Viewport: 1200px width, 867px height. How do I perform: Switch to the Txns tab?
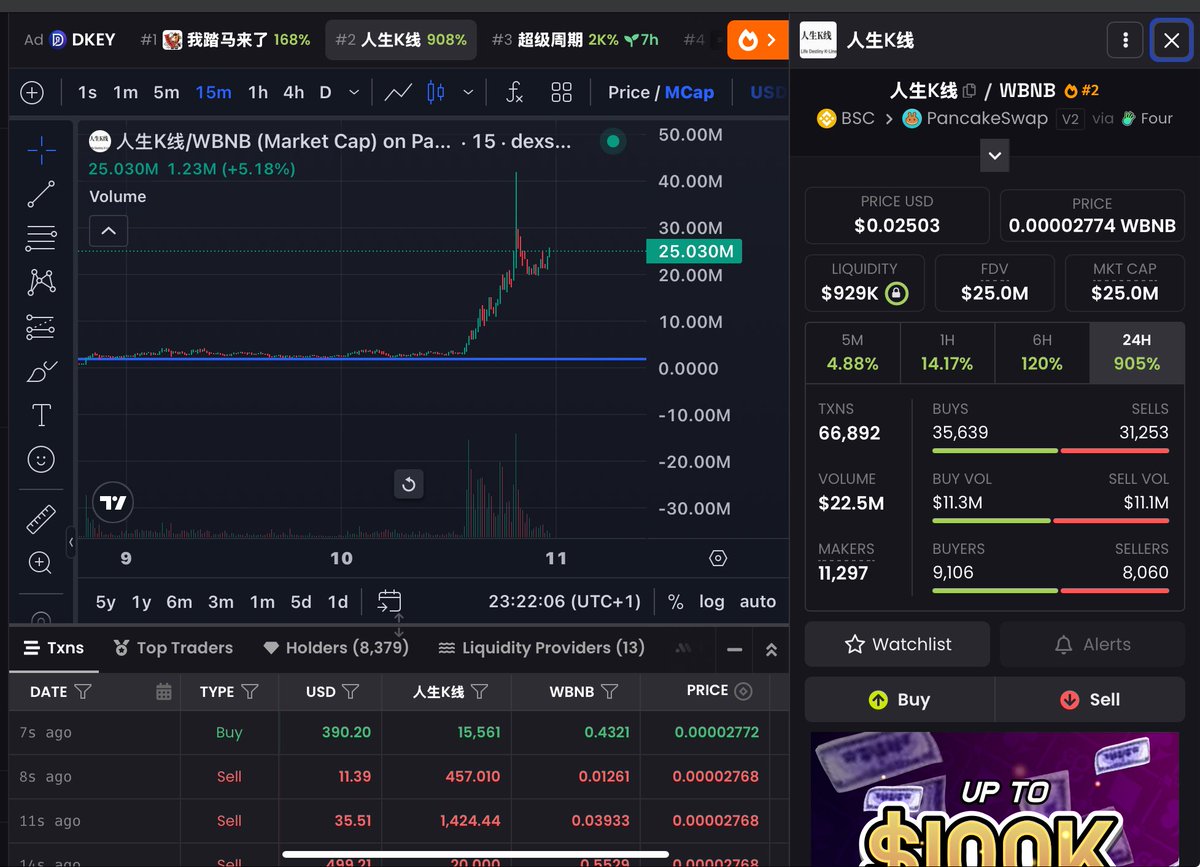click(x=54, y=648)
